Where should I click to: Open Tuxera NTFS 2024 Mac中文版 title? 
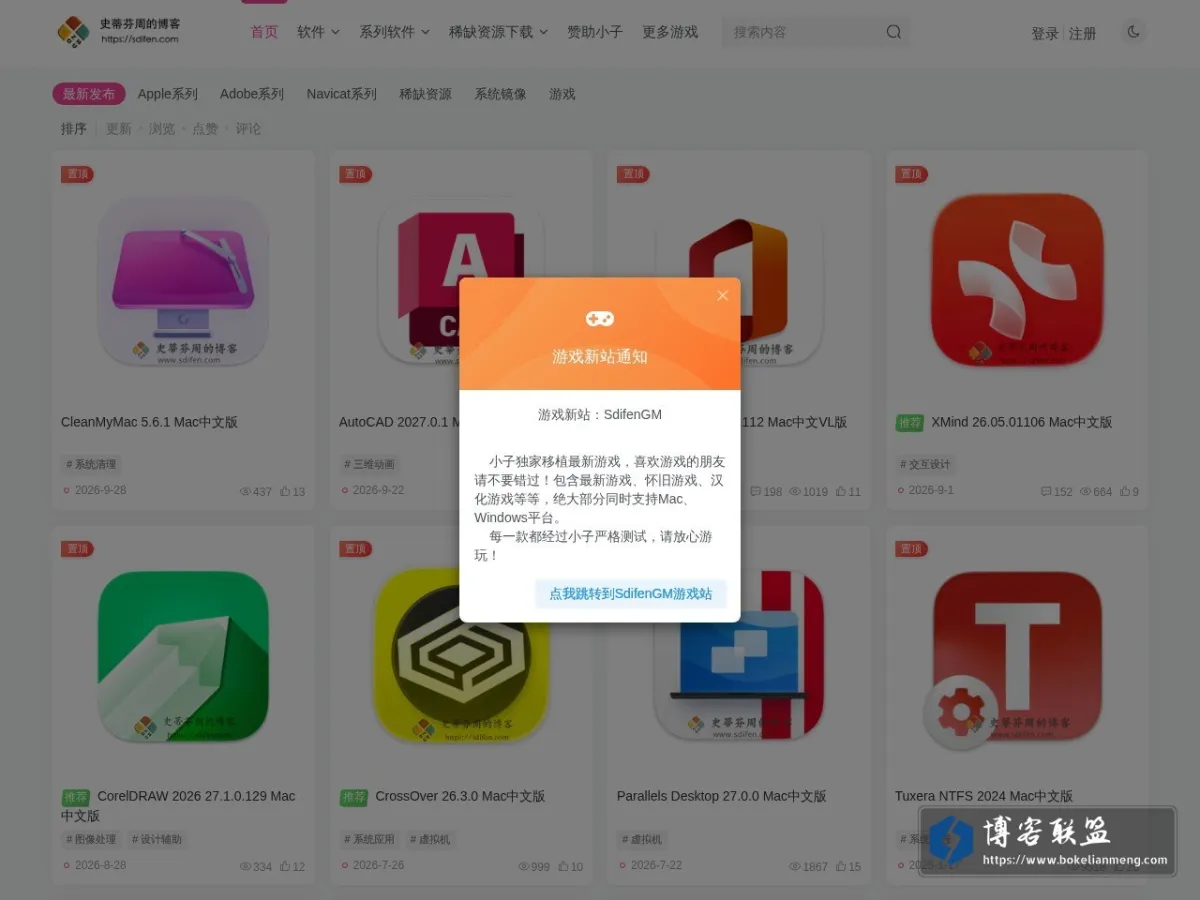984,797
